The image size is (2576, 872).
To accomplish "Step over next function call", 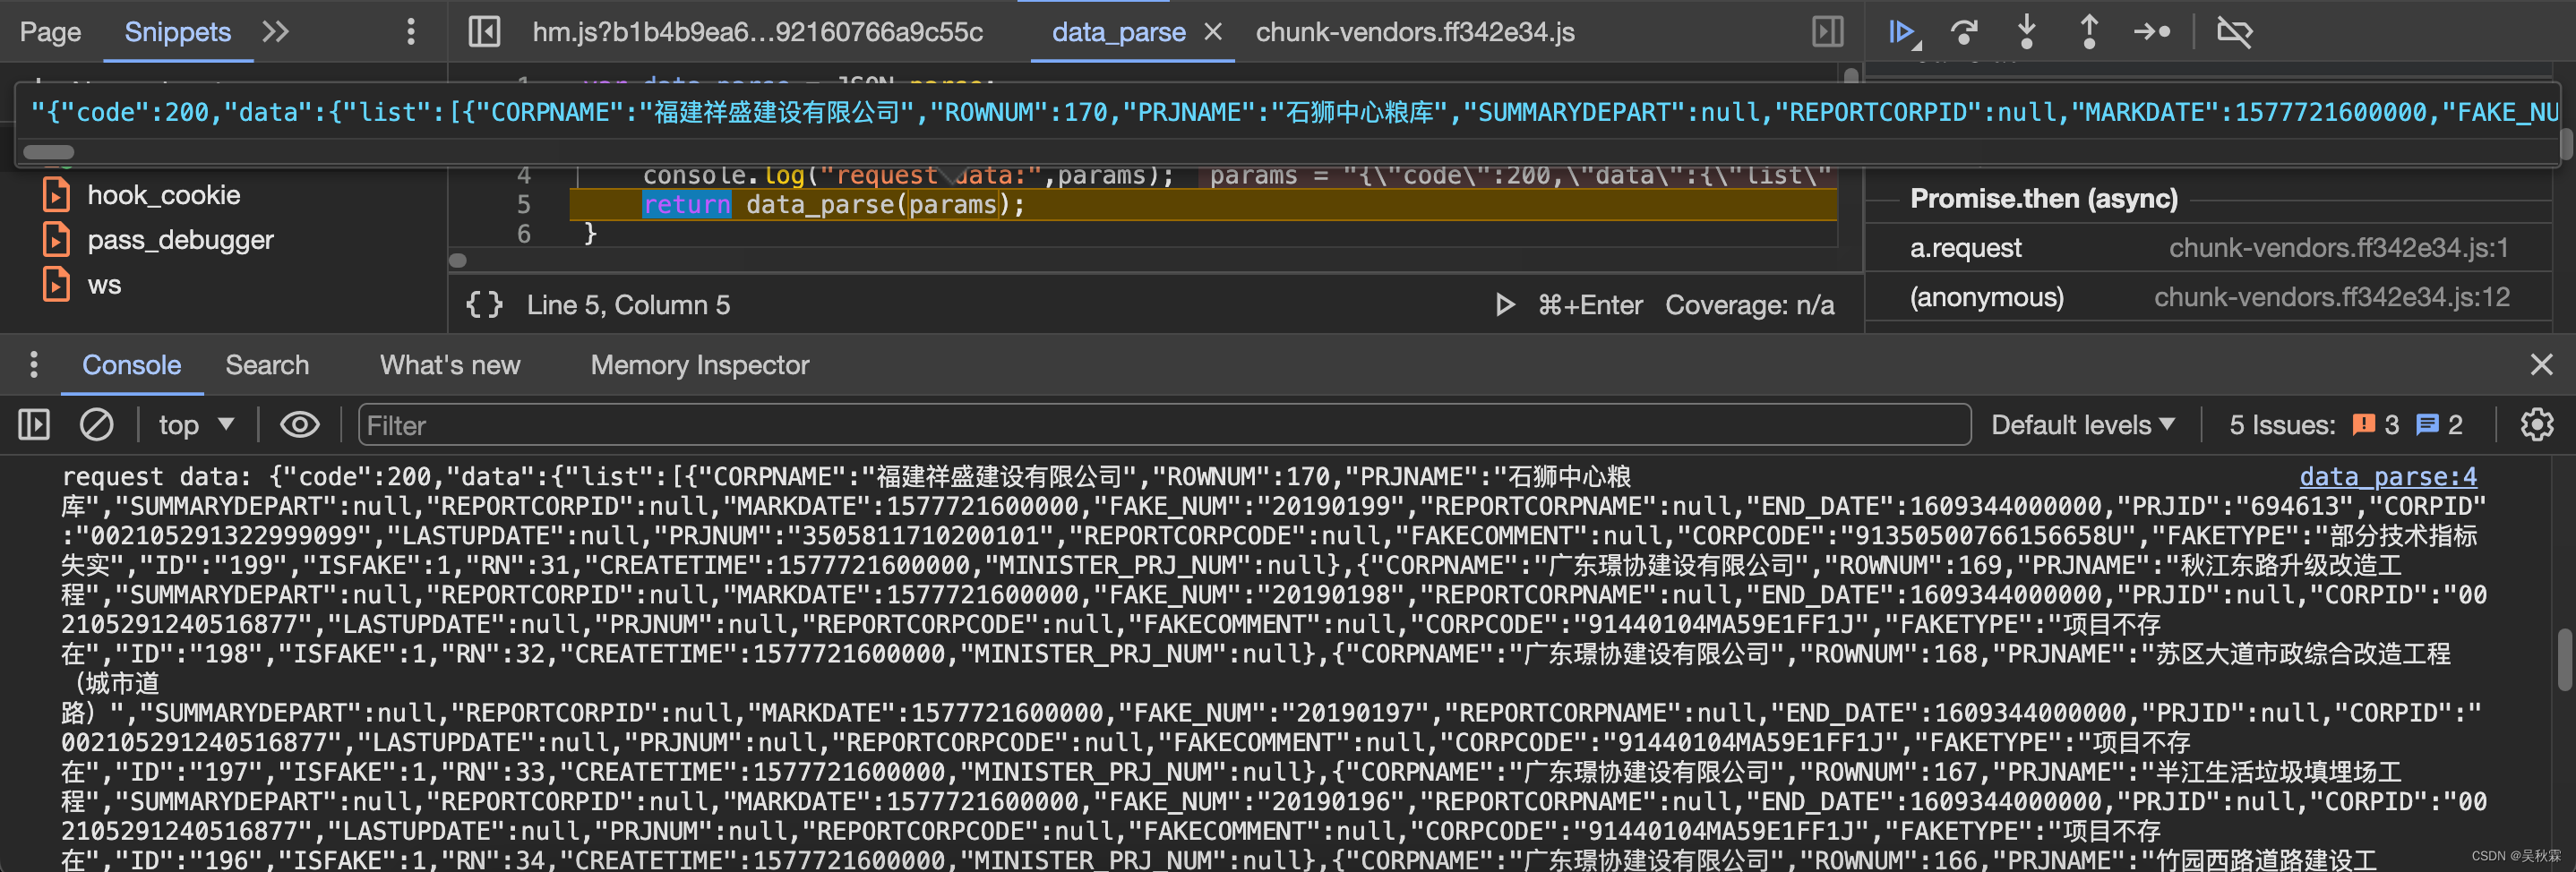I will point(1964,32).
